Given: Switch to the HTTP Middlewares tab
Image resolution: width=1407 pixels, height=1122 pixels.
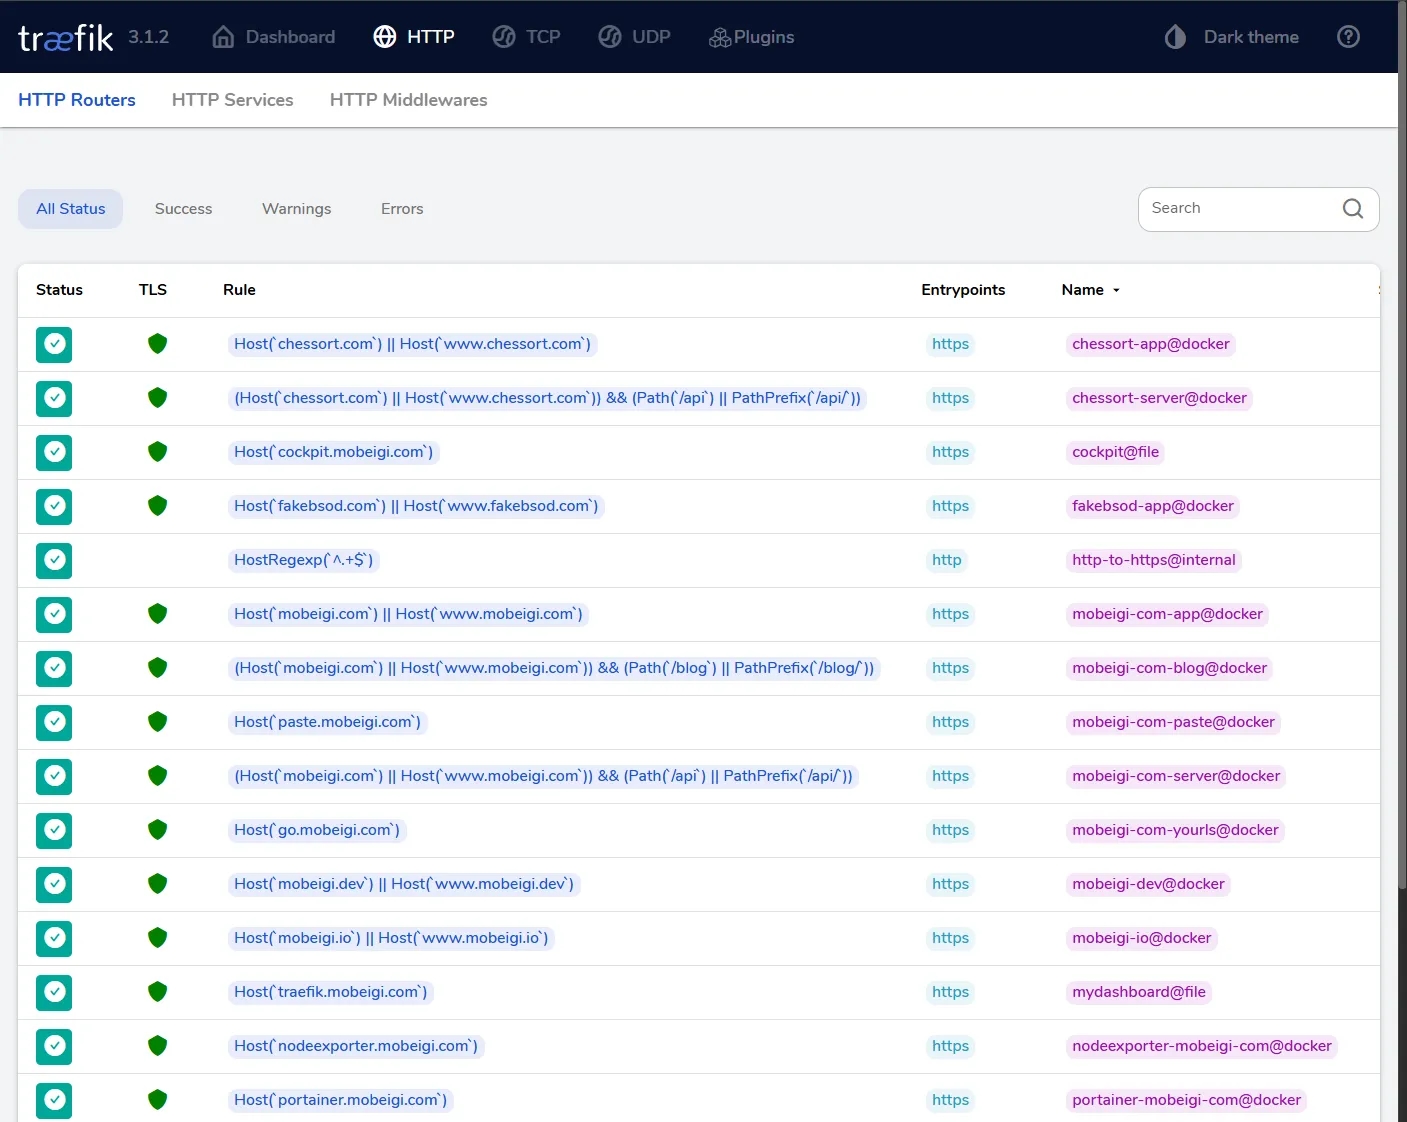Looking at the screenshot, I should (x=408, y=100).
